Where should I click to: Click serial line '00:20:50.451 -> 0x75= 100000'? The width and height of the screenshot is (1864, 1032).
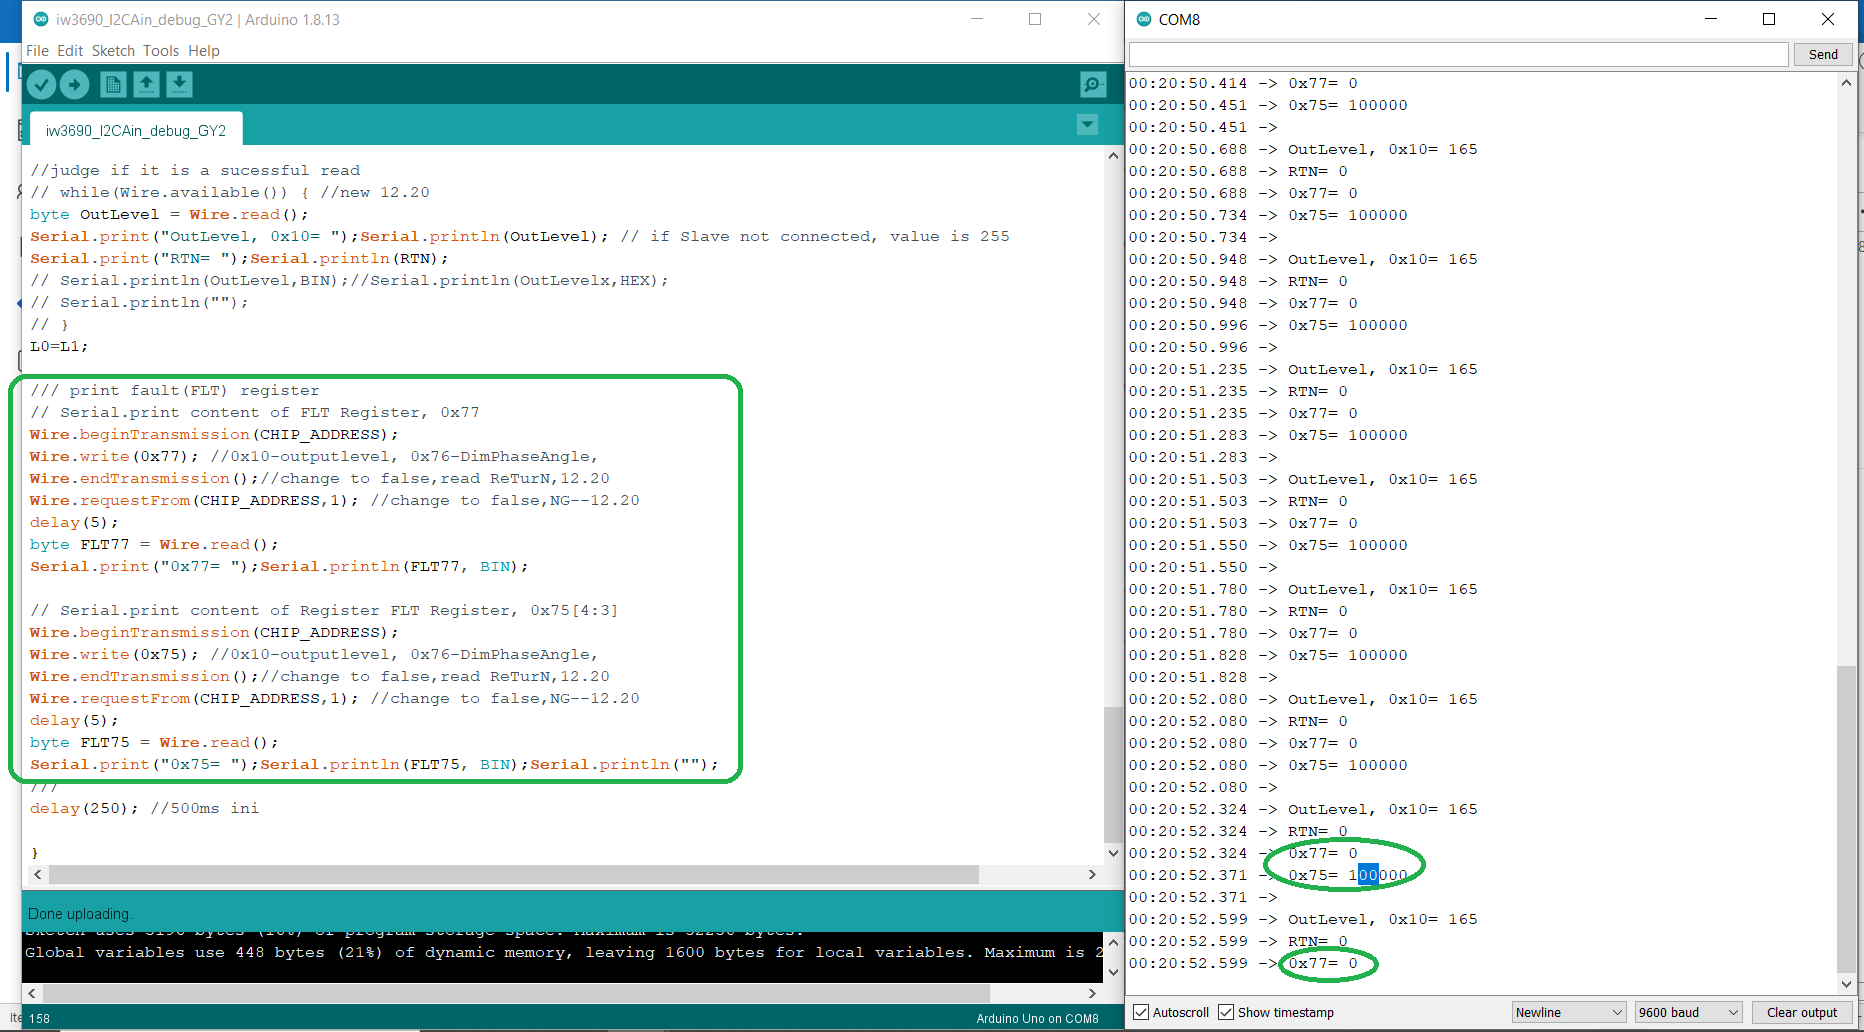pyautogui.click(x=1268, y=105)
